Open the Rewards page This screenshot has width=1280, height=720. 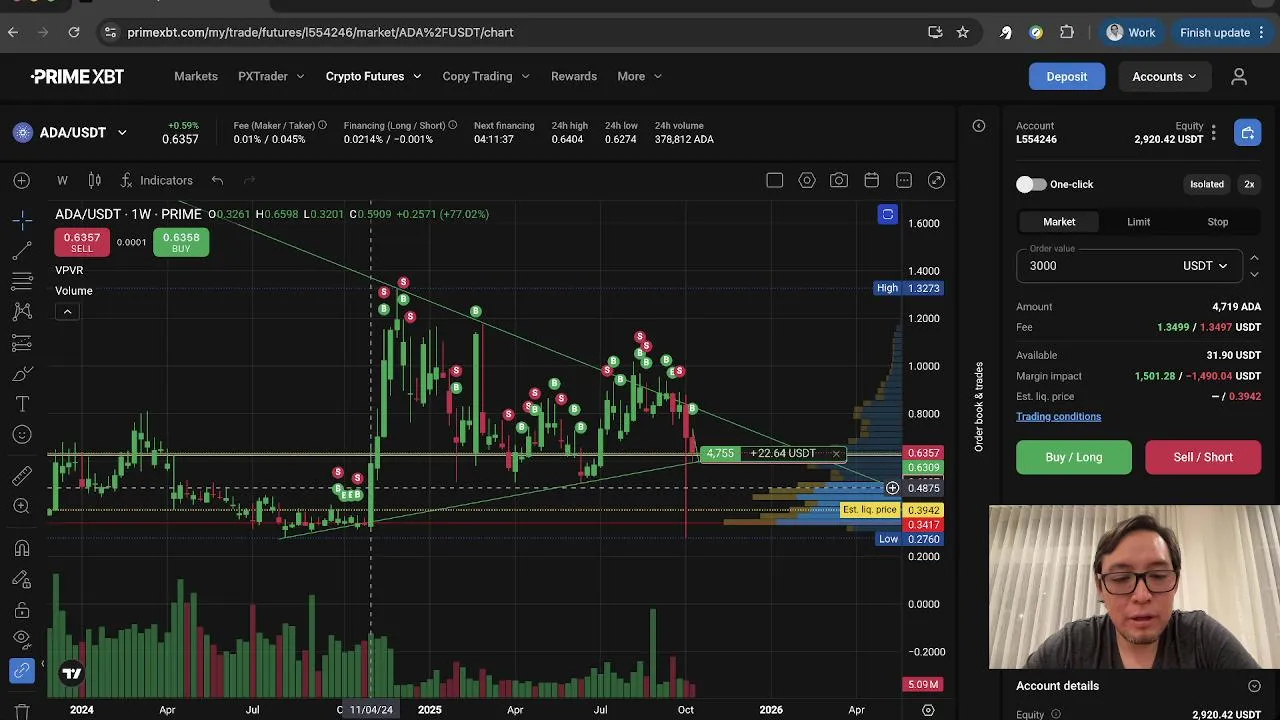pos(574,76)
